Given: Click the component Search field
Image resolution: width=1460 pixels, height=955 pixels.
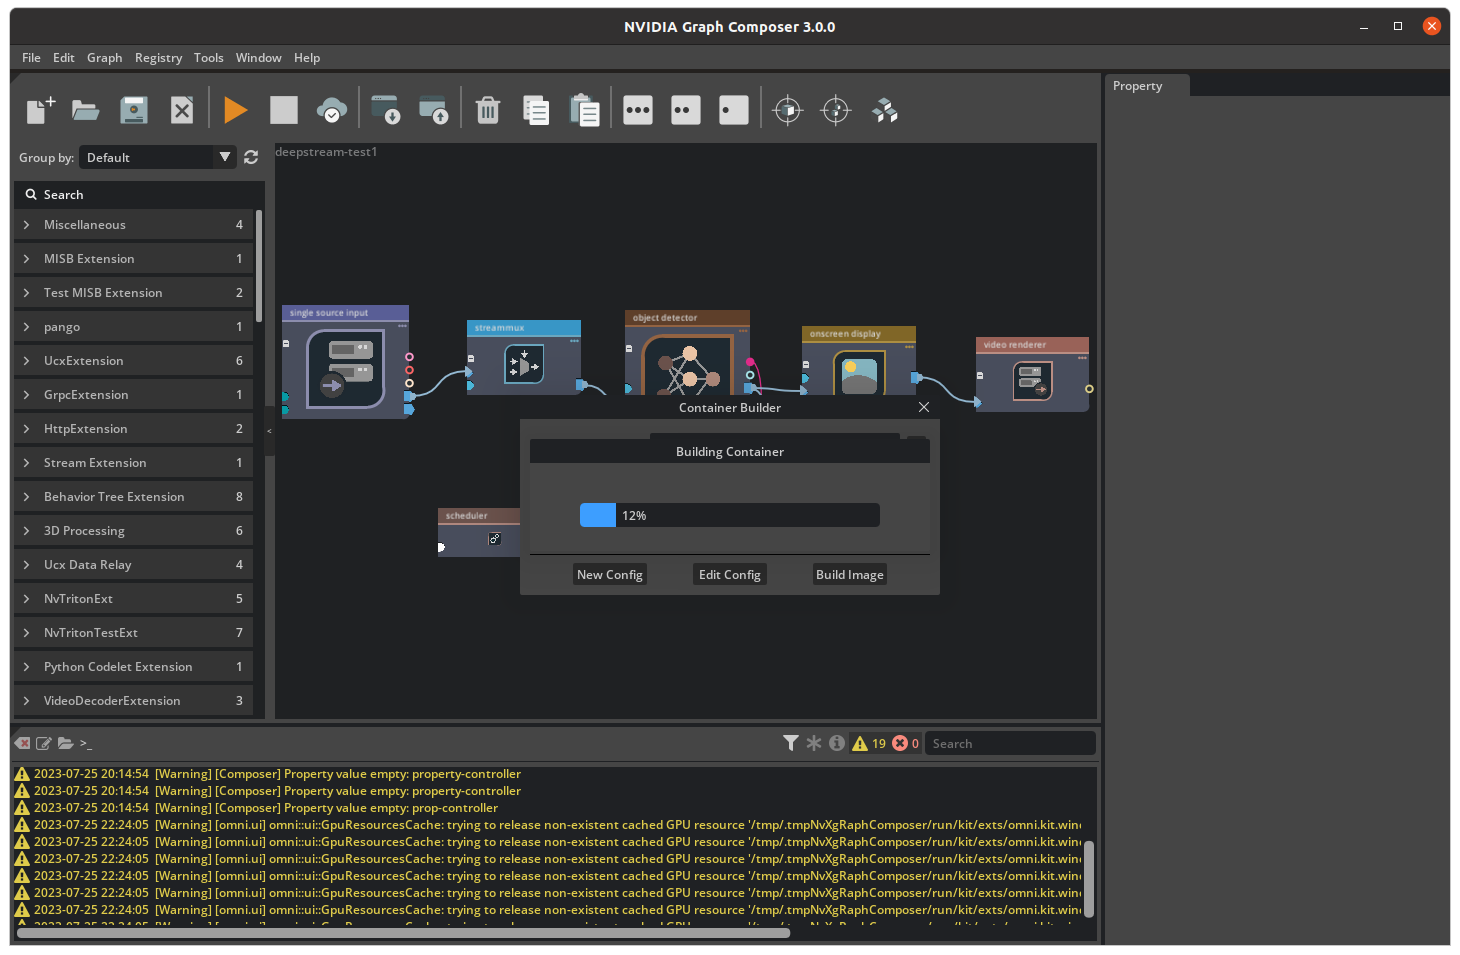Looking at the screenshot, I should click(140, 195).
